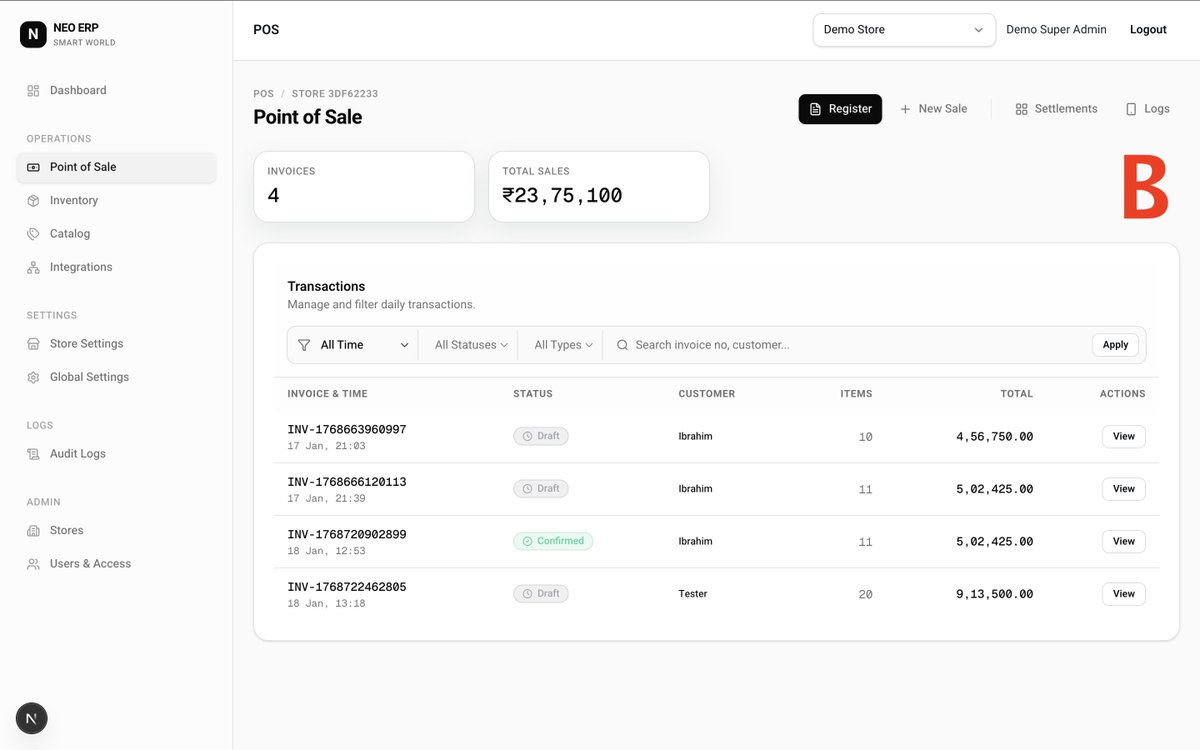Click total amount 9,13,500.00
Screen dimensions: 1200x750
coord(995,594)
